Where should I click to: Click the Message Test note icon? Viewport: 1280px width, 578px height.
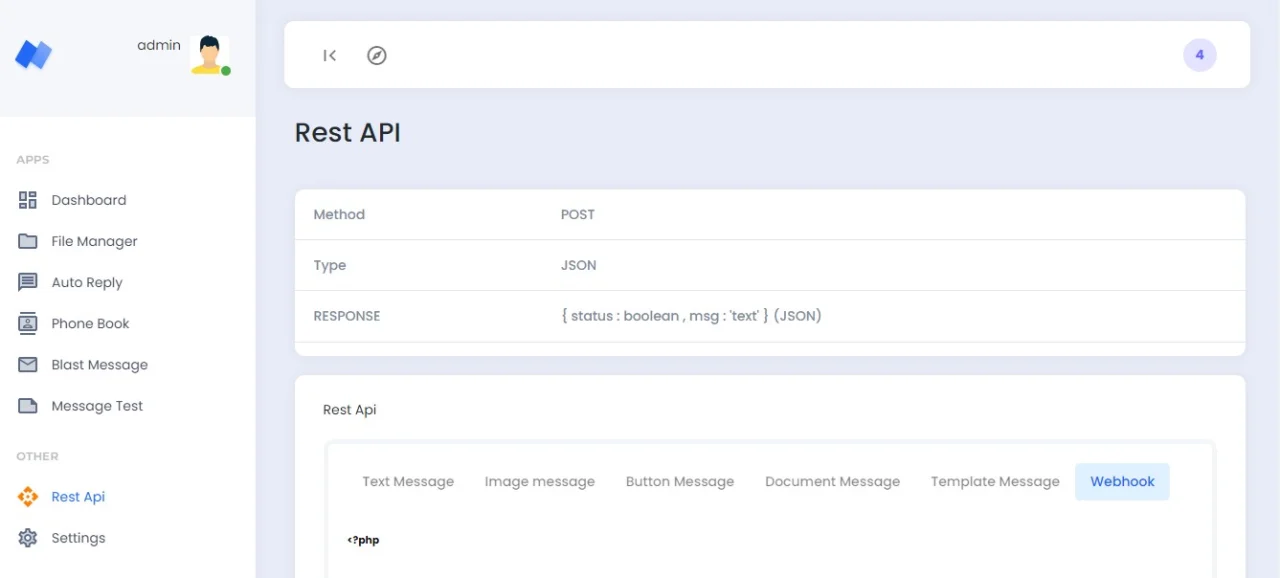(x=28, y=406)
